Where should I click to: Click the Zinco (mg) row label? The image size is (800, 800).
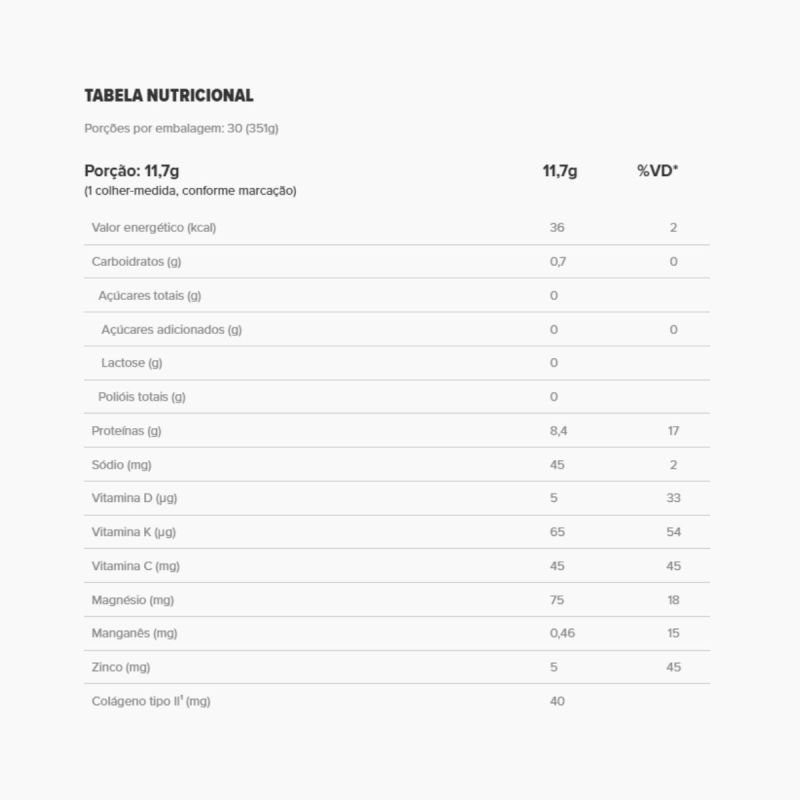(x=120, y=667)
